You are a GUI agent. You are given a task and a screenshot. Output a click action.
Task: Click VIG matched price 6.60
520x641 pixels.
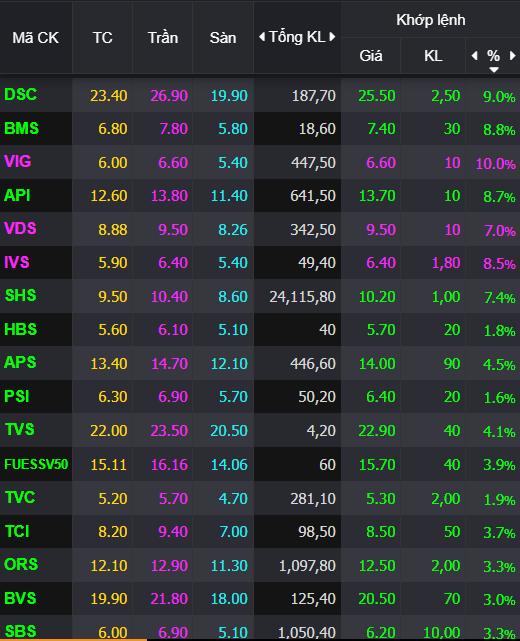tap(381, 163)
